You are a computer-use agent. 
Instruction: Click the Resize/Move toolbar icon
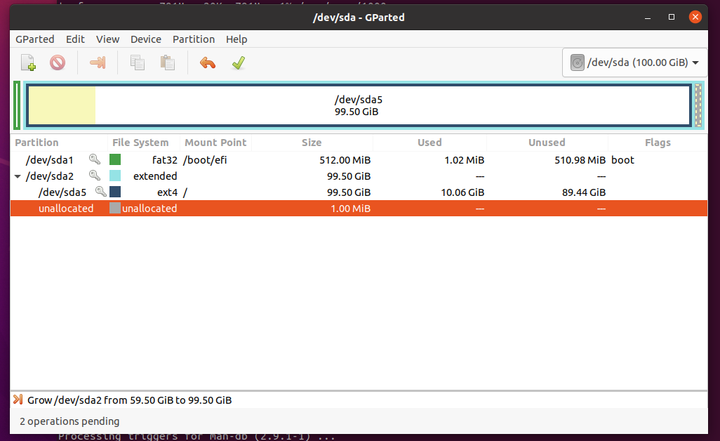[97, 62]
